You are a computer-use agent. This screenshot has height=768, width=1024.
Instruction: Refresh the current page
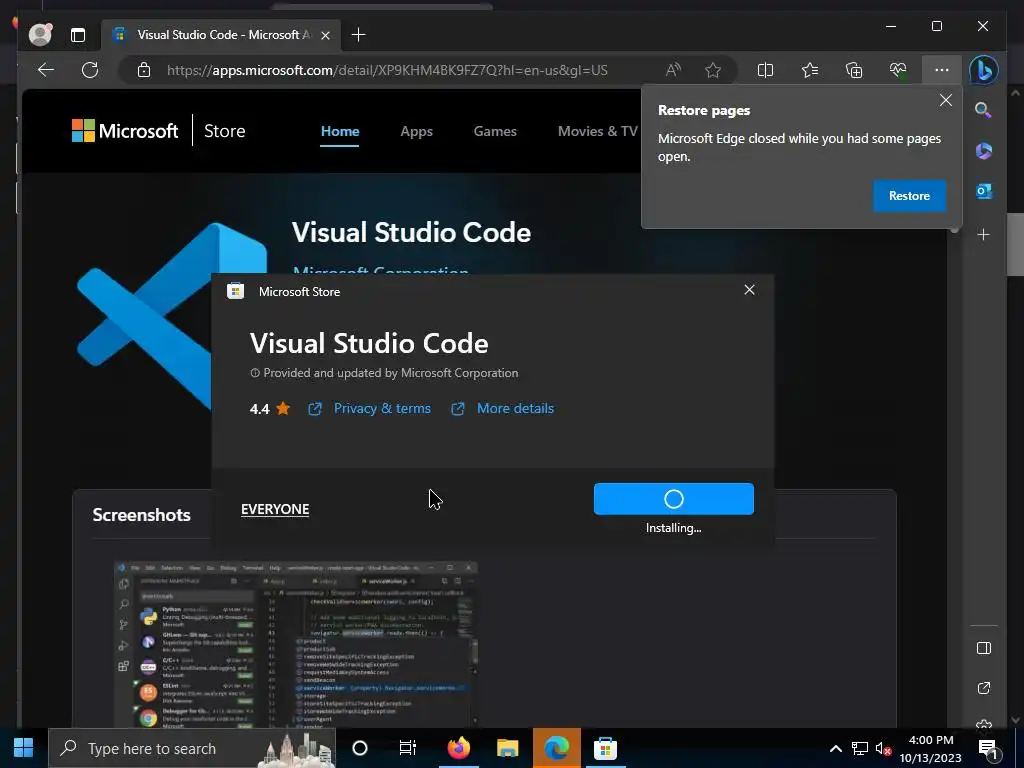click(90, 70)
